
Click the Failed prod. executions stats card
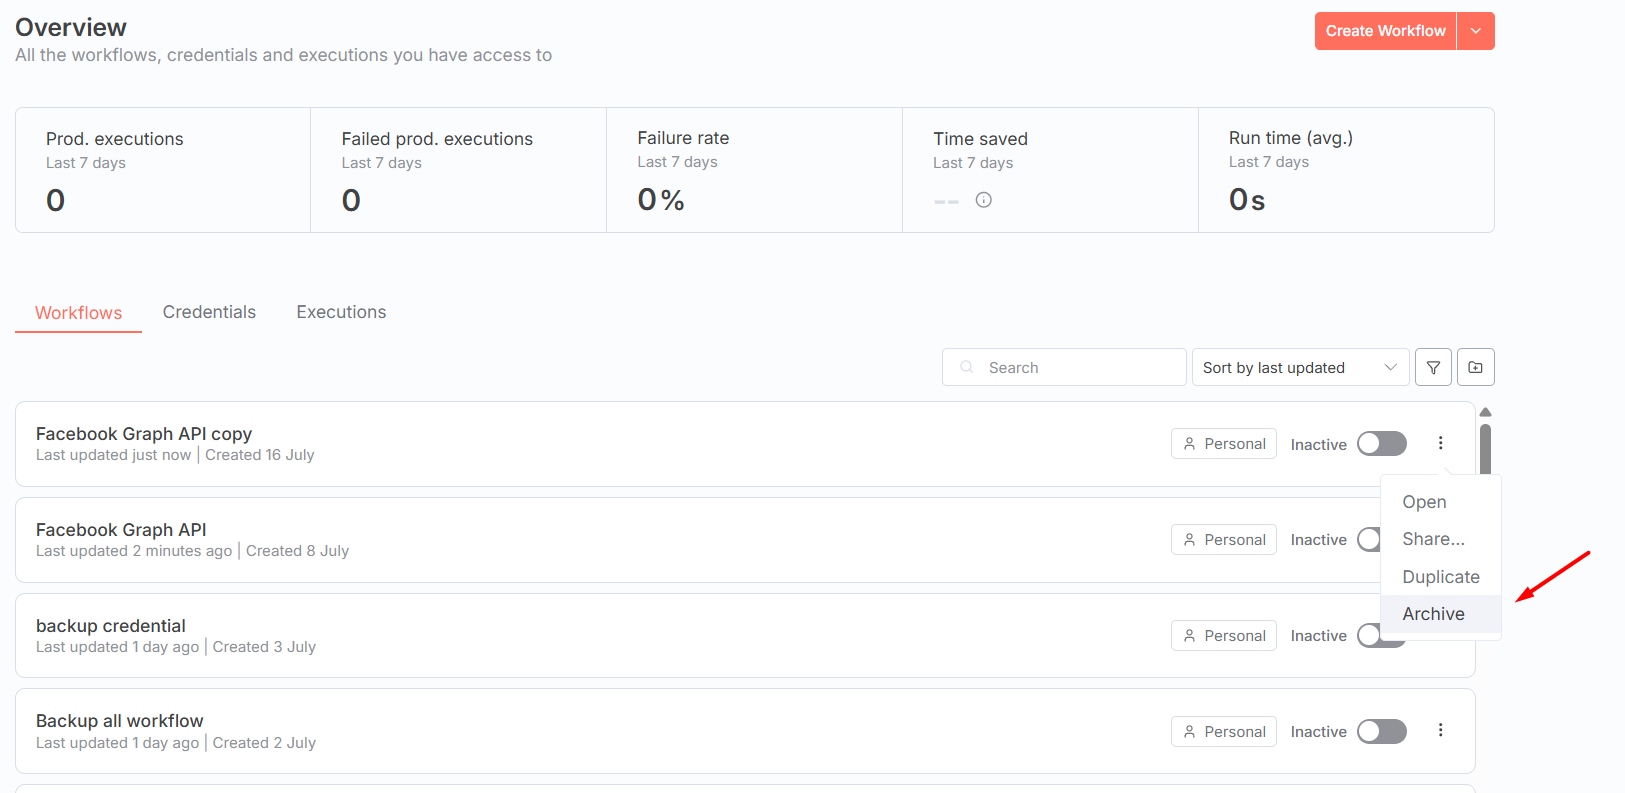(x=459, y=170)
